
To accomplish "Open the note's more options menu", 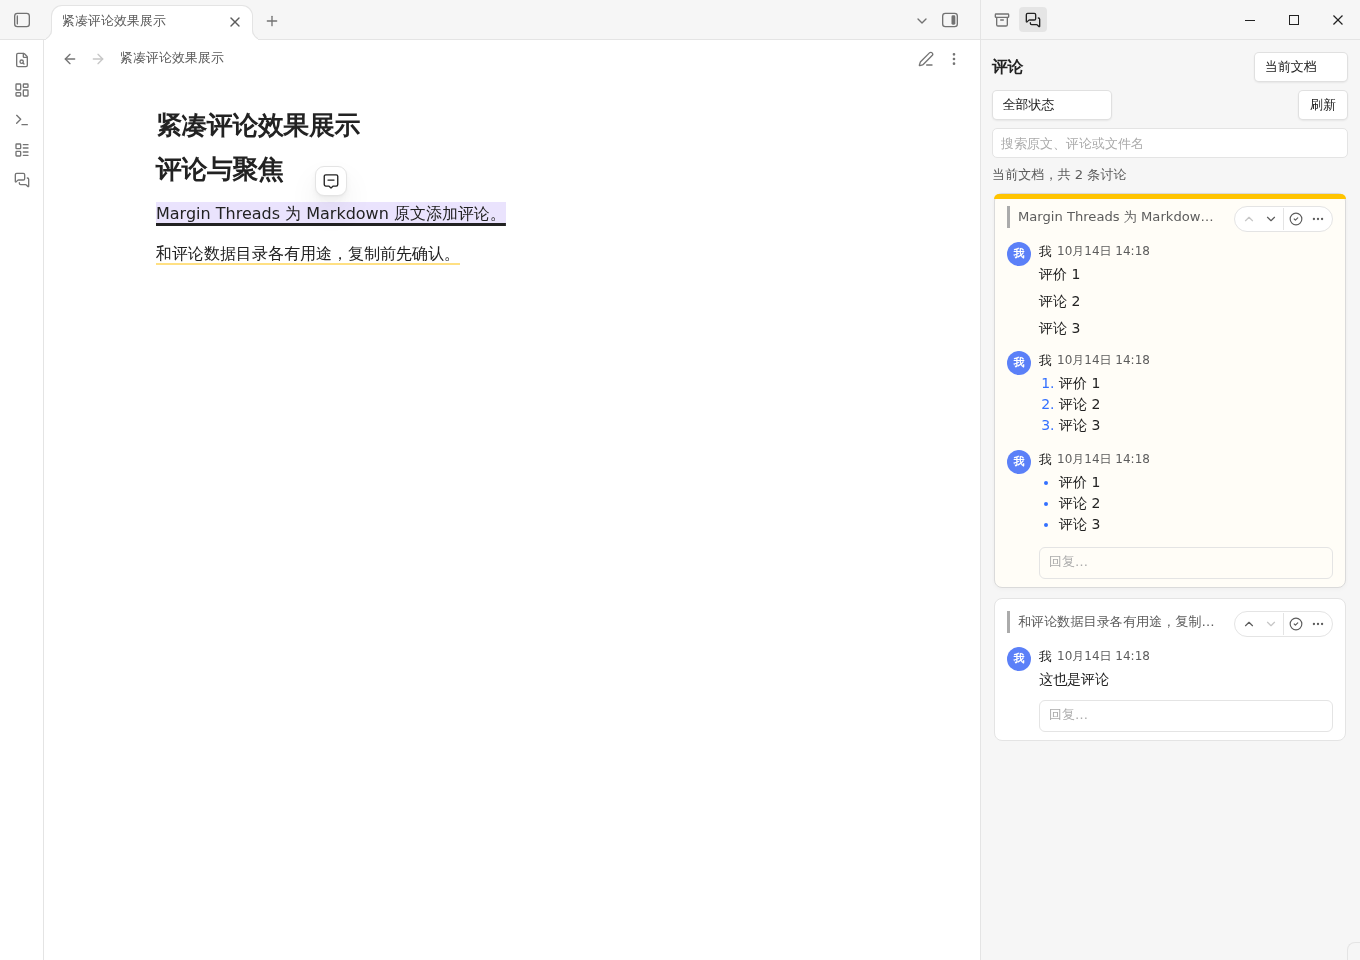I will 954,59.
